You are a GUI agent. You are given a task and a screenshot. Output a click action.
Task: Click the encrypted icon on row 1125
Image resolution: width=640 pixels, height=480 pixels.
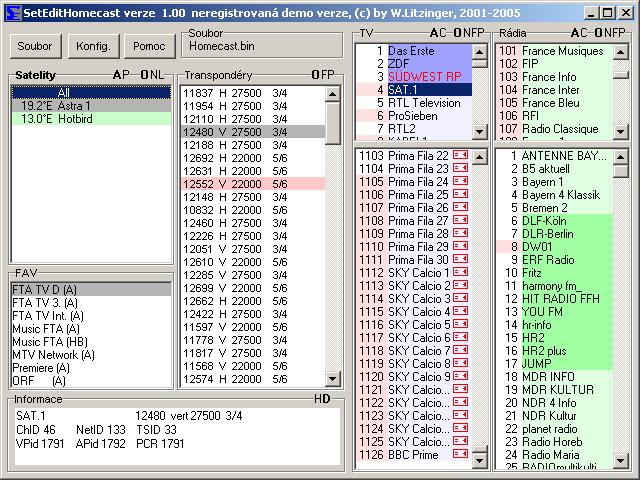(460, 441)
